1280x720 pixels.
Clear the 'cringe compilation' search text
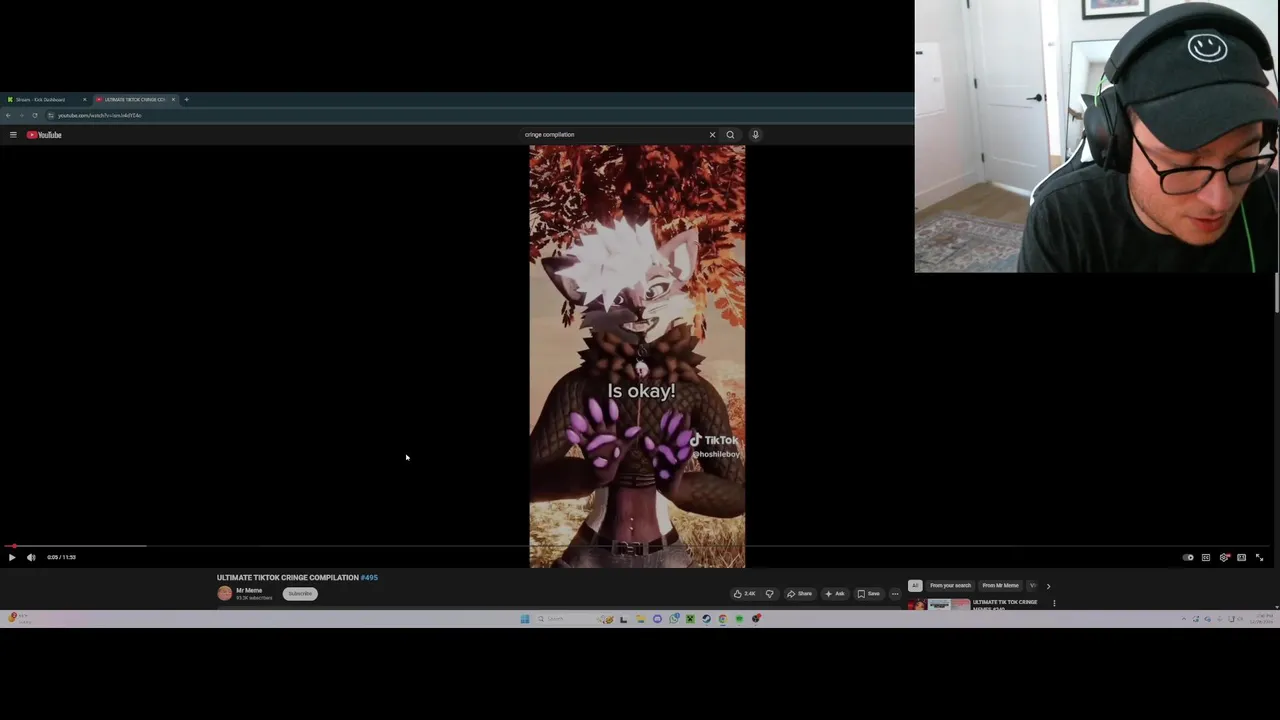[x=712, y=134]
